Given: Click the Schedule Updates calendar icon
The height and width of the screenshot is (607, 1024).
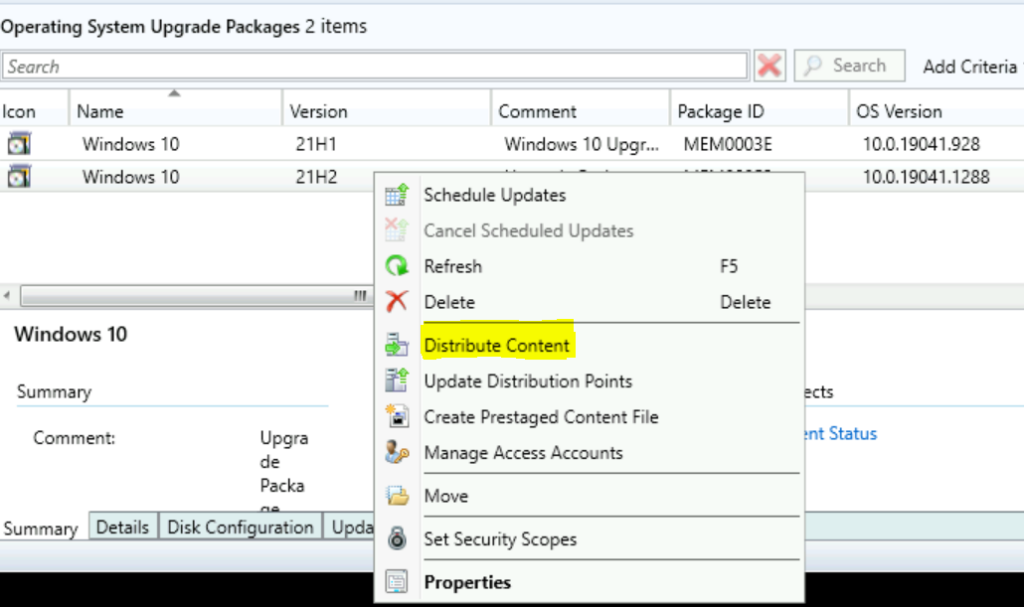Looking at the screenshot, I should (x=396, y=195).
